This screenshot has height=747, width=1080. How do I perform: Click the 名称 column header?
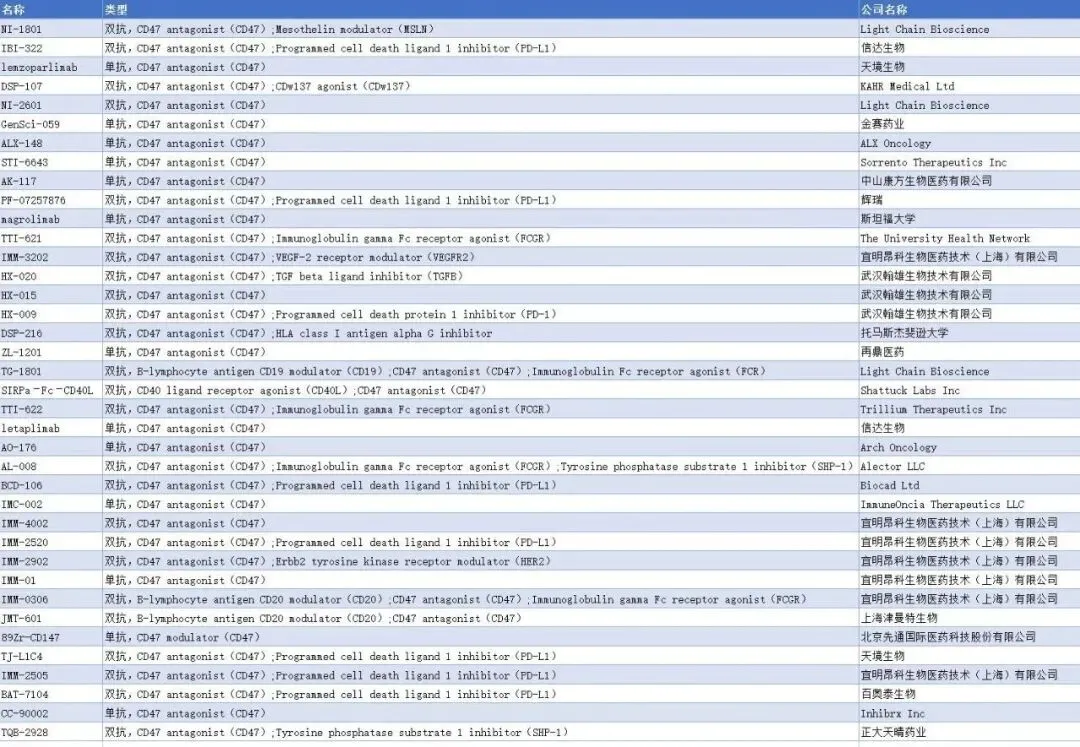coord(51,10)
